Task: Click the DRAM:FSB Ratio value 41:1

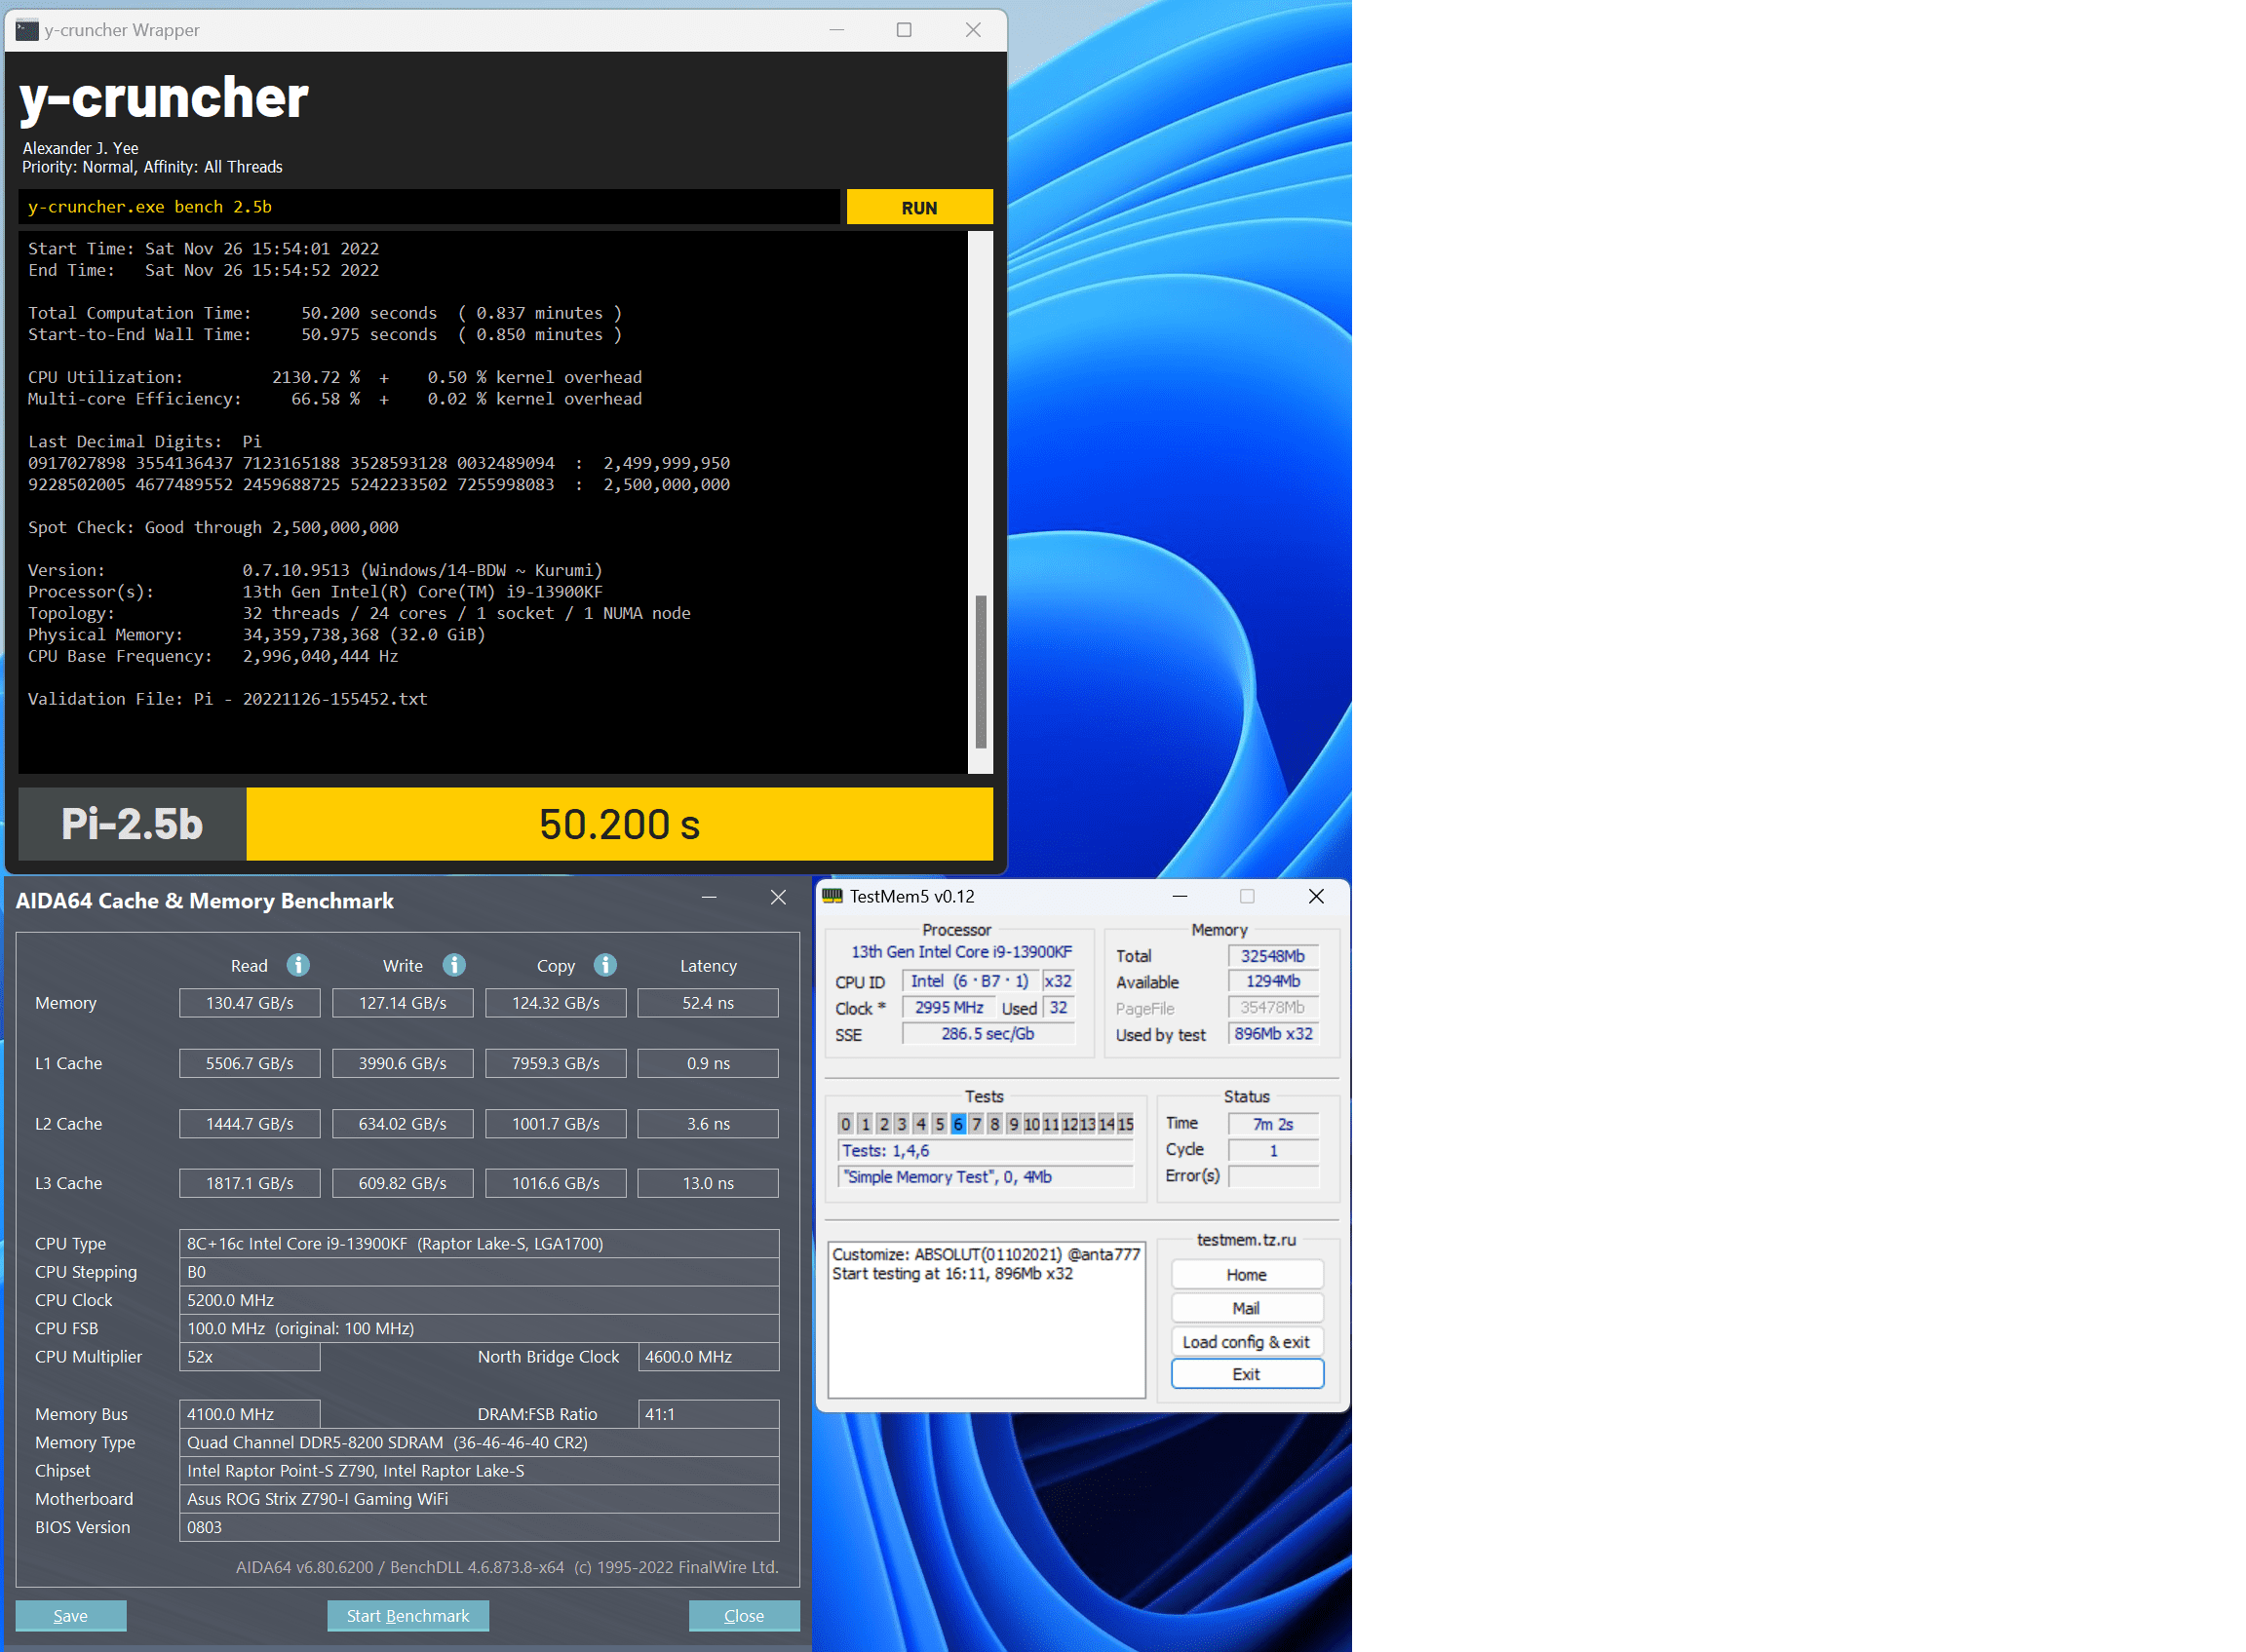Action: pyautogui.click(x=708, y=1414)
